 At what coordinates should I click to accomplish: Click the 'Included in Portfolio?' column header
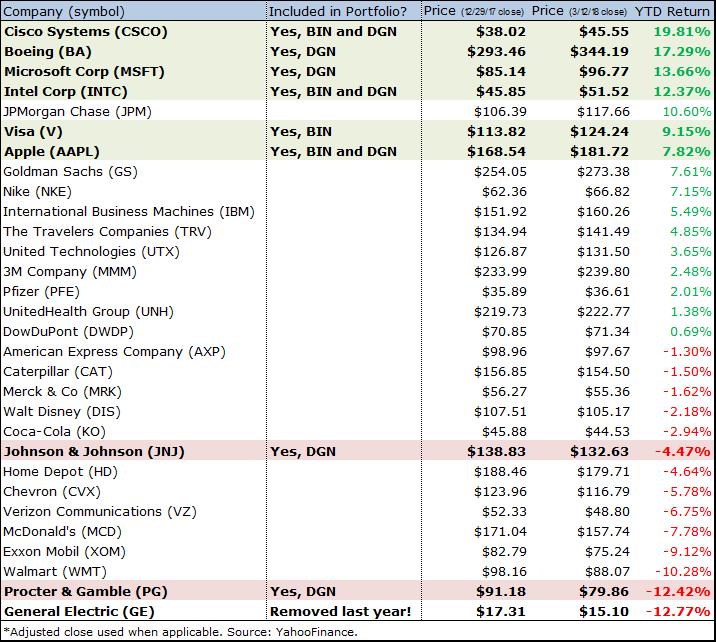(338, 11)
